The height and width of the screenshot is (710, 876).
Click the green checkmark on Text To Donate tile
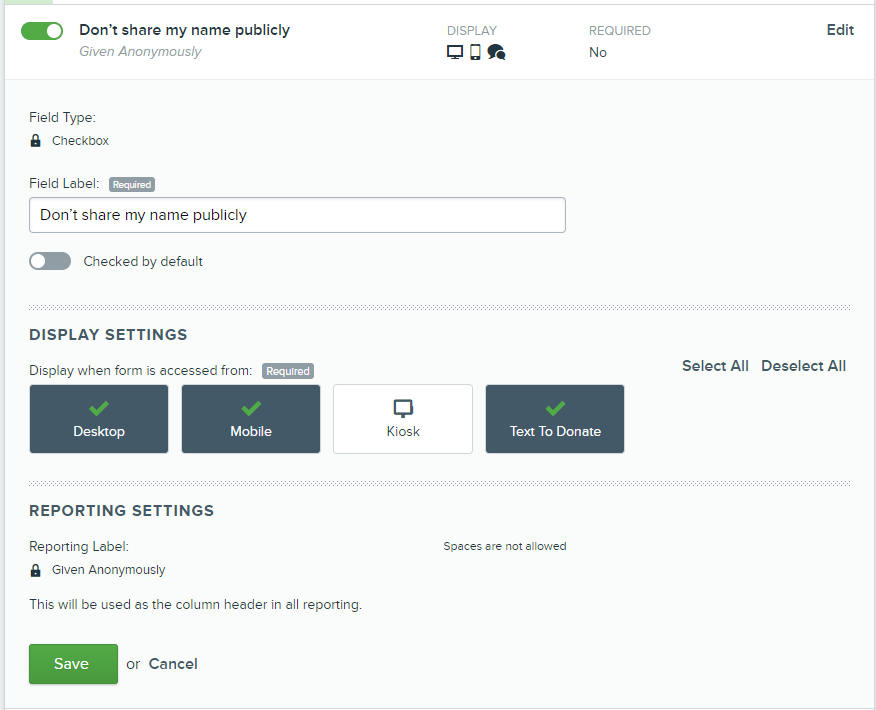point(555,408)
